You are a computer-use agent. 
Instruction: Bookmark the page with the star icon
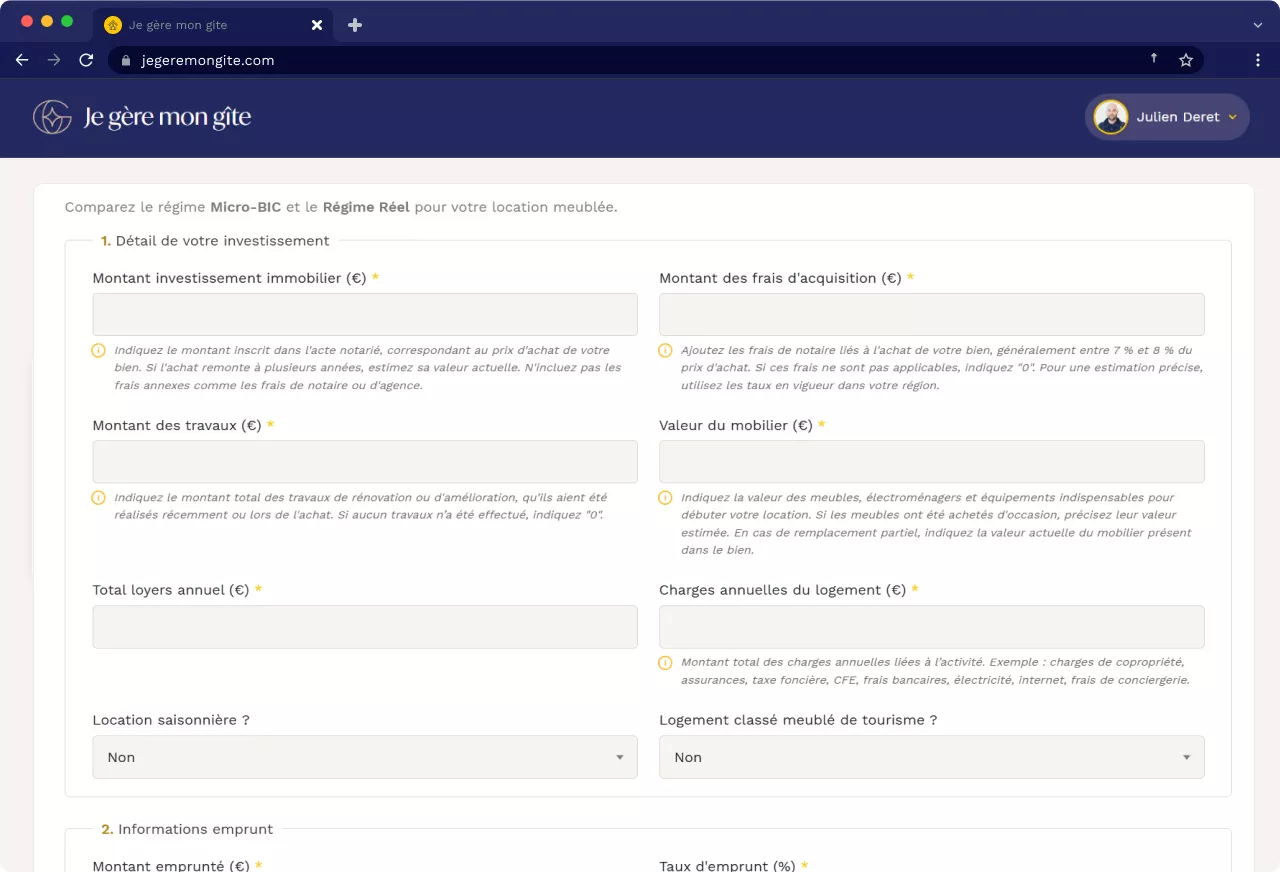[x=1186, y=60]
